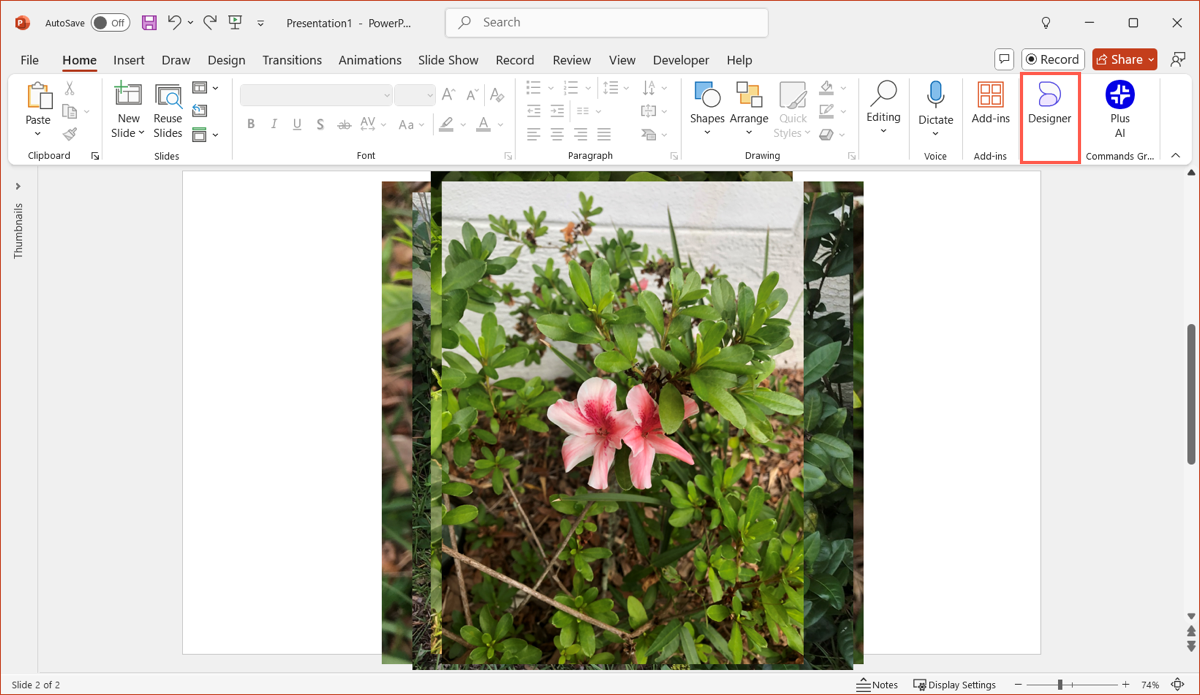Viewport: 1200px width, 695px height.
Task: Switch to the Insert tab
Action: tap(129, 60)
